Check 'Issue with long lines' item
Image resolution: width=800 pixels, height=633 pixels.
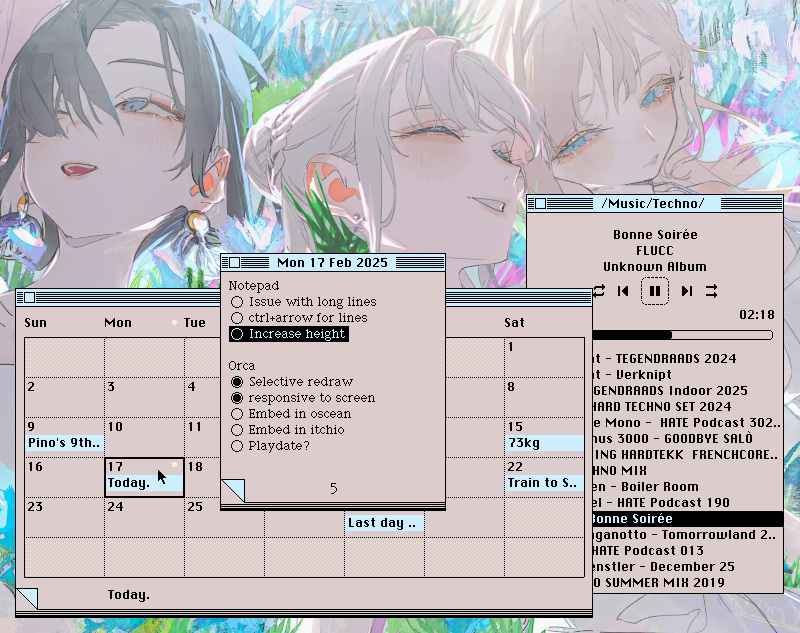point(237,302)
